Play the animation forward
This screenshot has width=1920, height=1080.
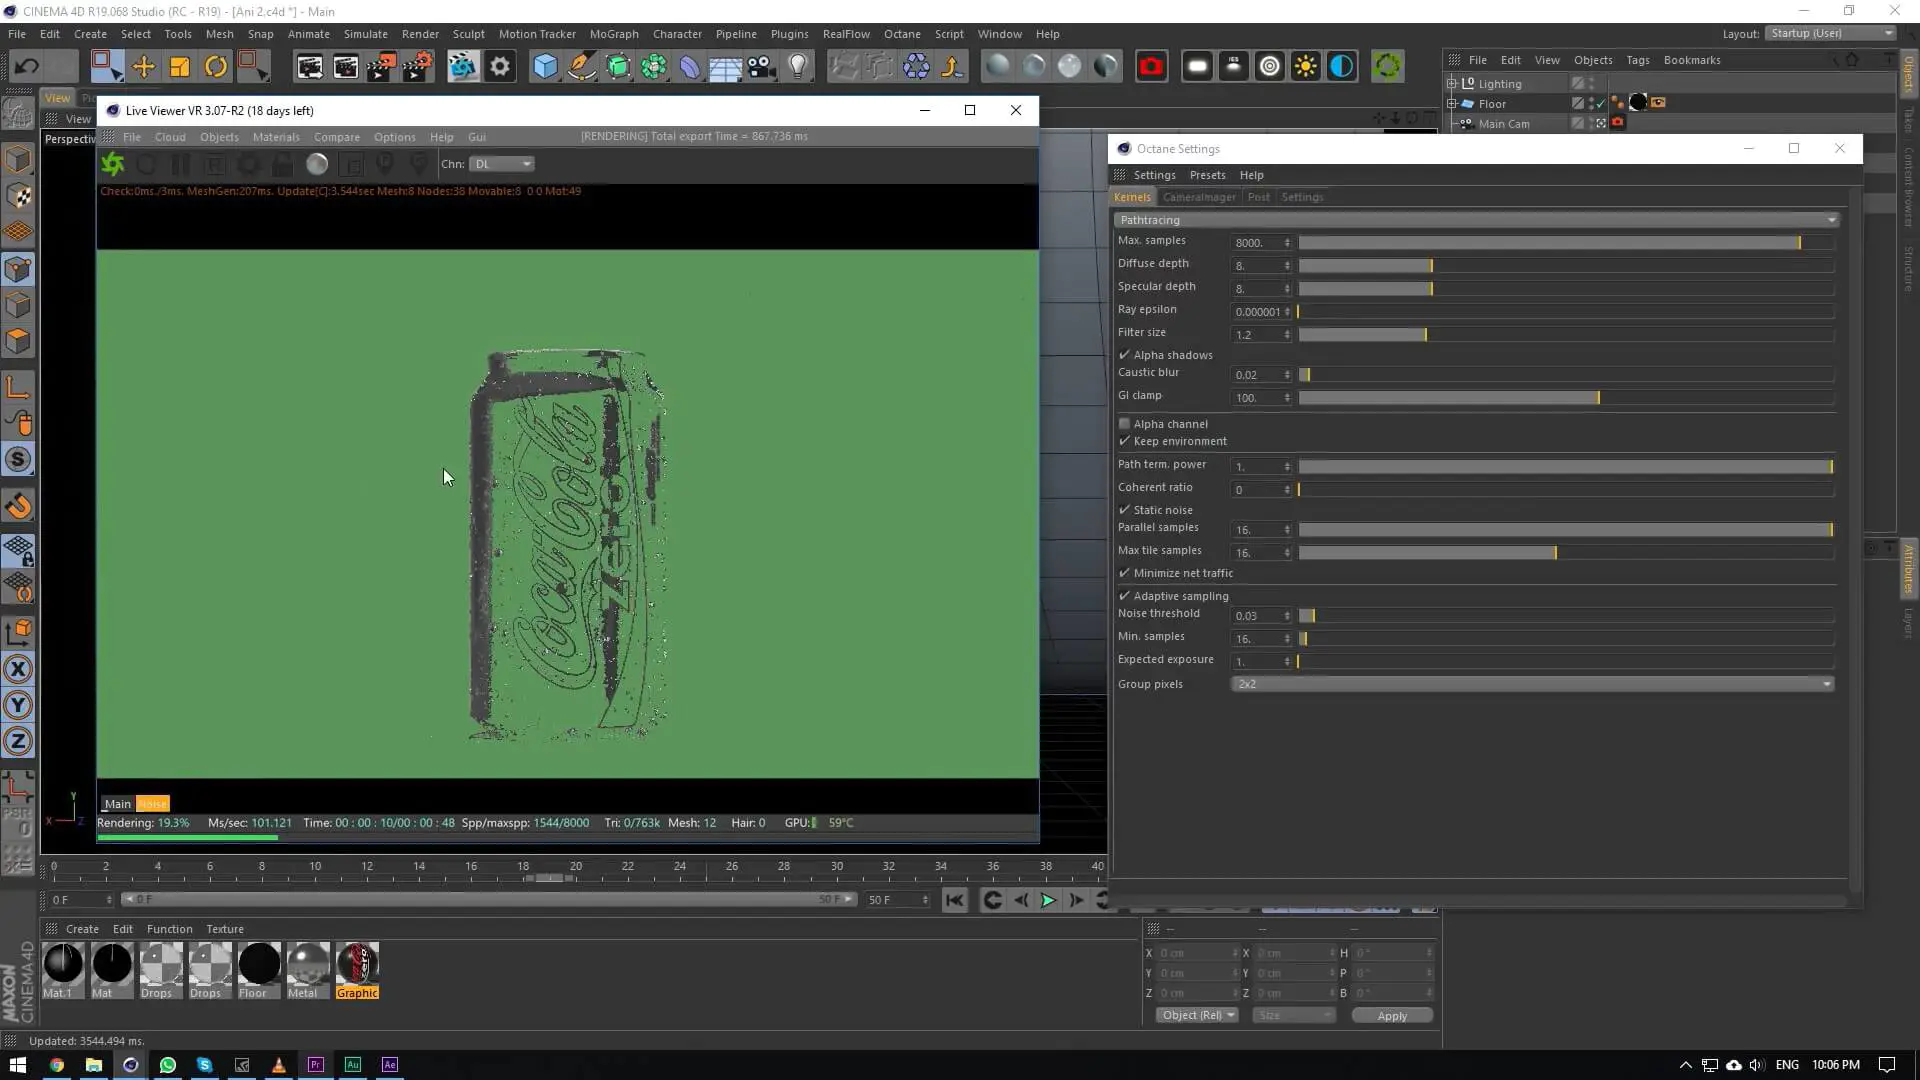tap(1048, 900)
